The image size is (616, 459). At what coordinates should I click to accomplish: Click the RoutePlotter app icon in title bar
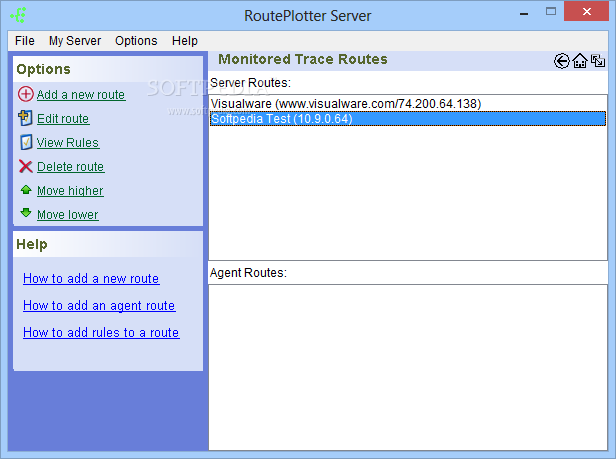(x=18, y=16)
